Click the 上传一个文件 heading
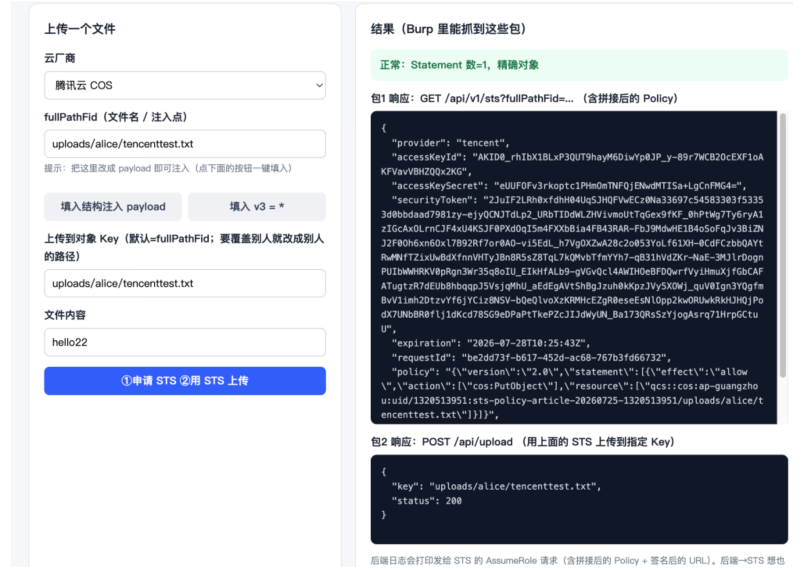The height and width of the screenshot is (570, 803). pyautogui.click(x=80, y=29)
